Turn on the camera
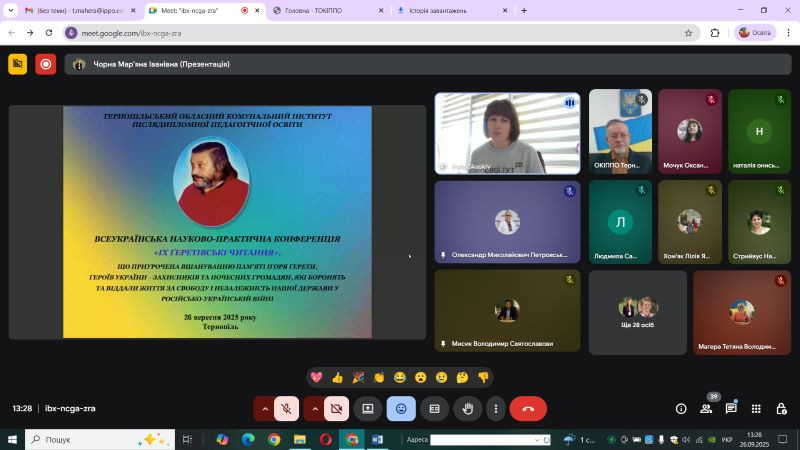This screenshot has height=450, width=800. point(336,408)
